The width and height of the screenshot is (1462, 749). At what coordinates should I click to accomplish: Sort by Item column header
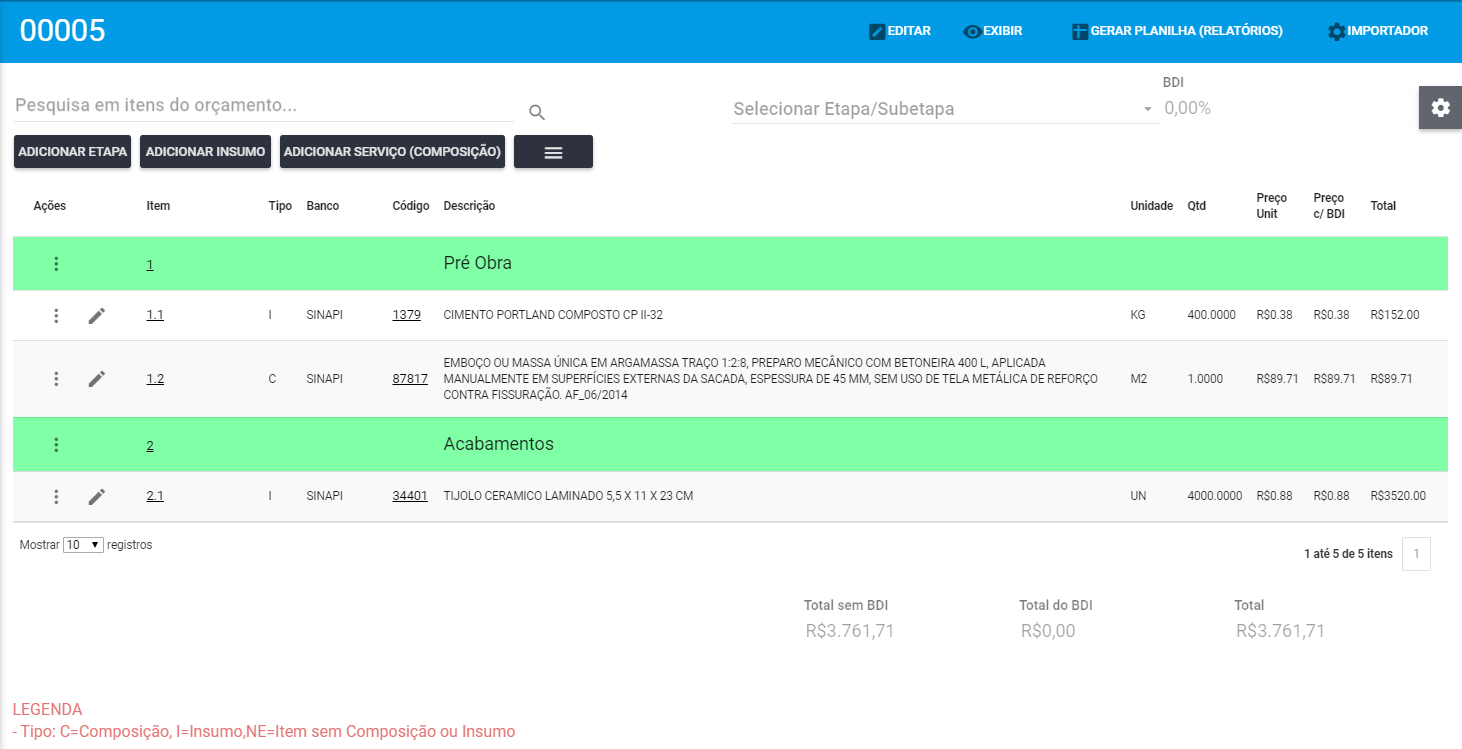tap(158, 206)
